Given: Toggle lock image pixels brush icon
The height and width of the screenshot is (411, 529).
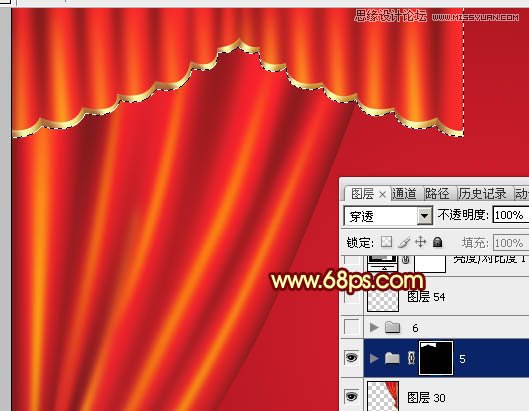Looking at the screenshot, I should [x=404, y=242].
